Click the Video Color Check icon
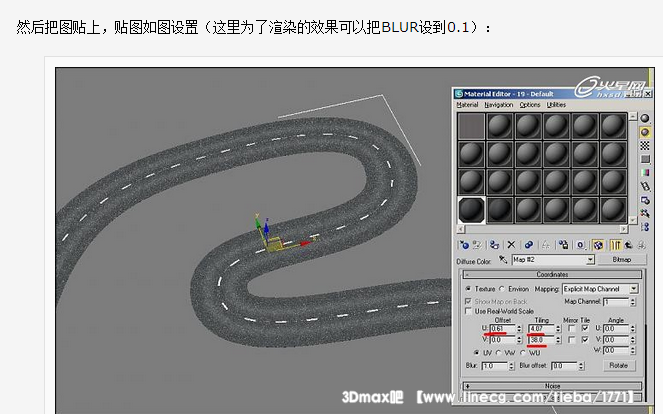This screenshot has height=414, width=663. click(645, 173)
